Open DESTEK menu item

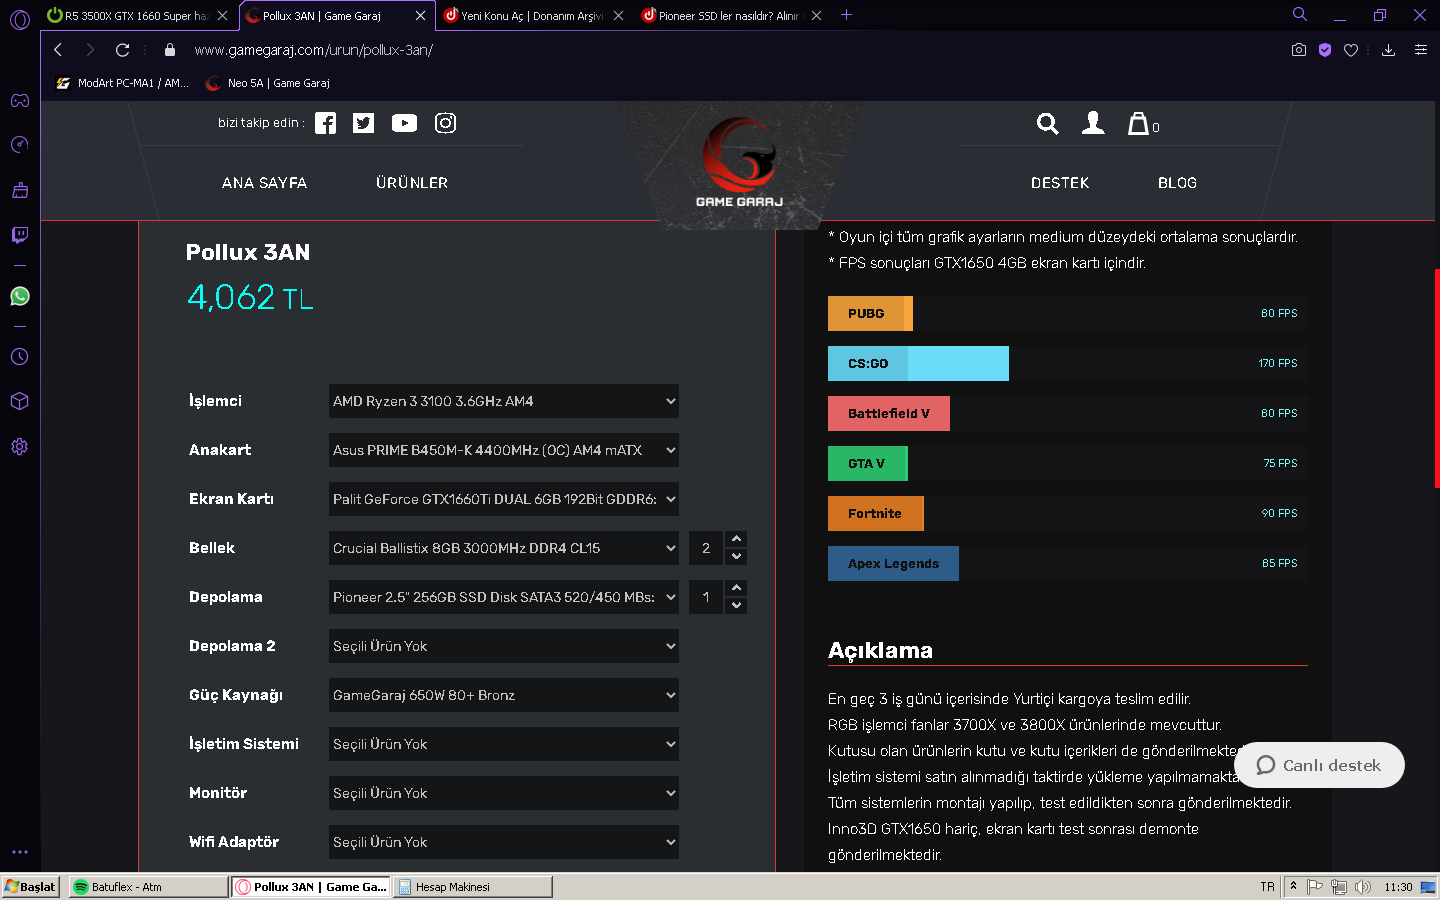[x=1060, y=183]
